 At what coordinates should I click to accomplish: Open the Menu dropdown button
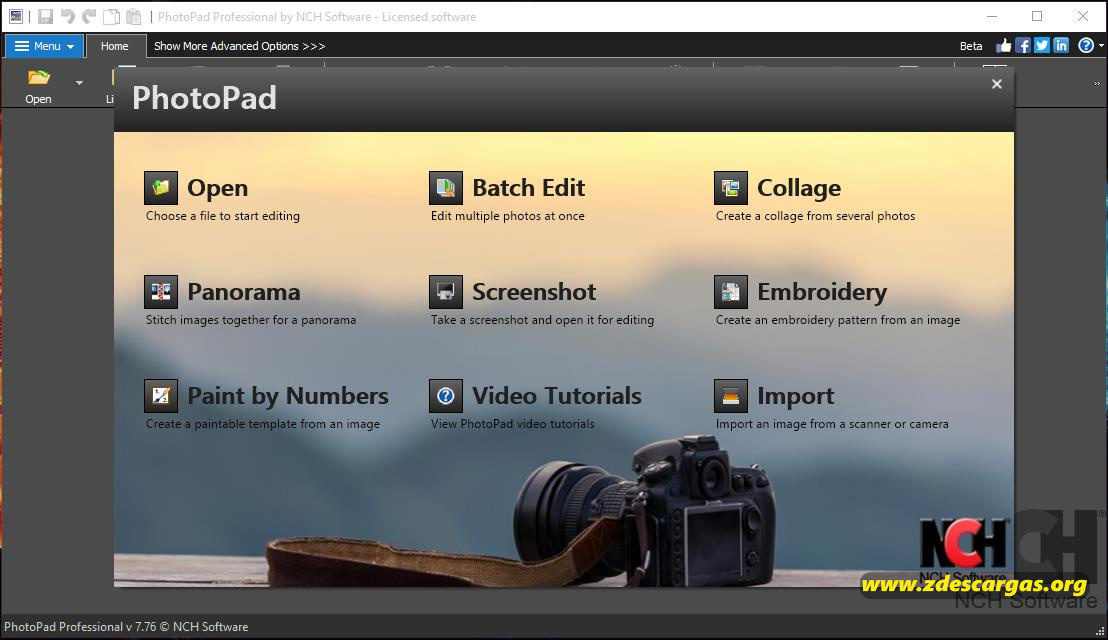click(45, 46)
